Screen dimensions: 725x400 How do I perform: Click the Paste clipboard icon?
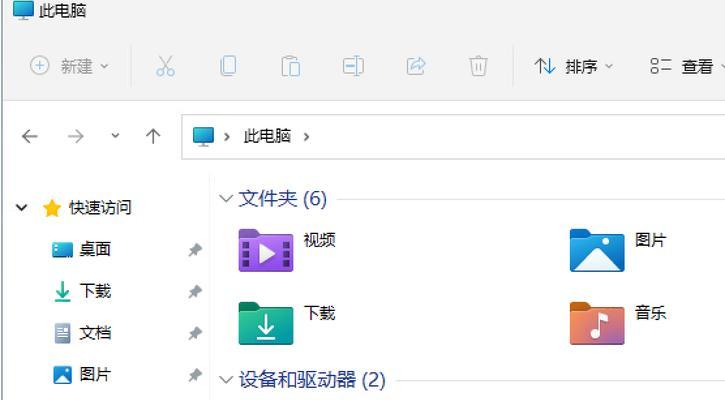(290, 66)
